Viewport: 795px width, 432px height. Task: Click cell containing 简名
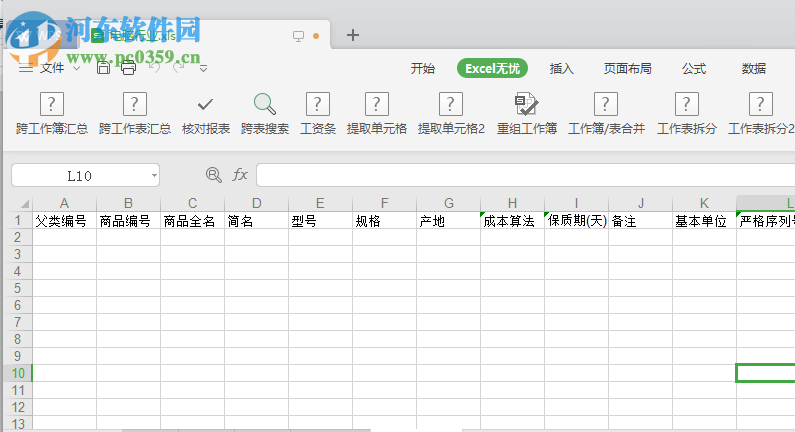coord(257,221)
